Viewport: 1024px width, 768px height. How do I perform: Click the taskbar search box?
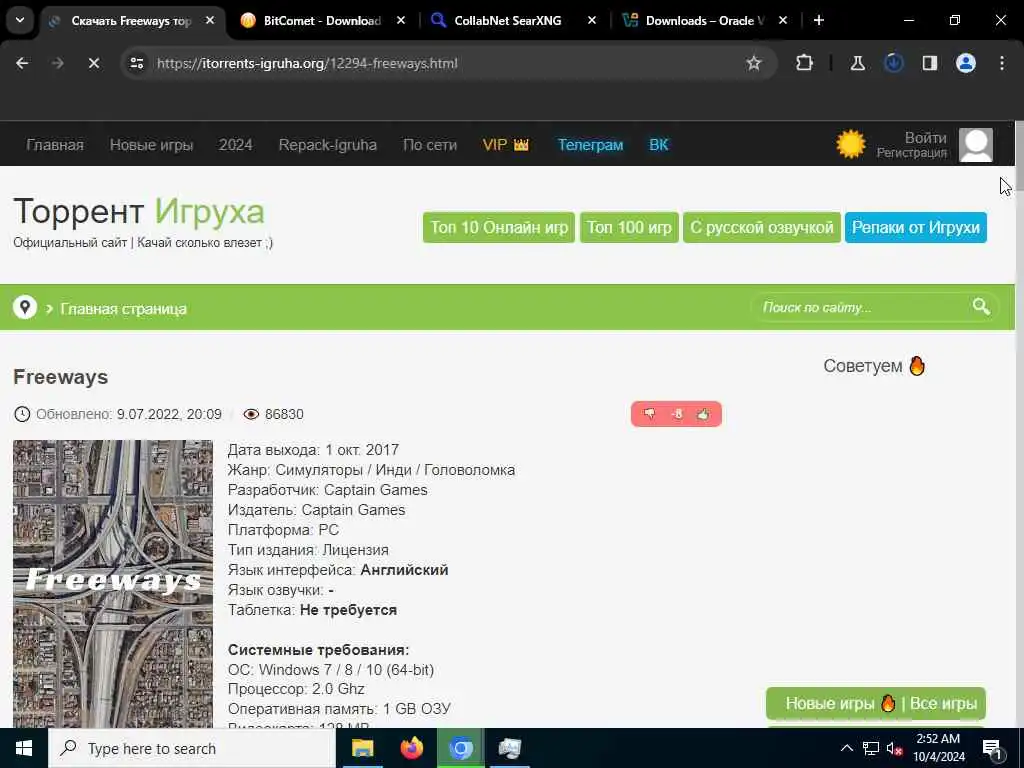(191, 748)
